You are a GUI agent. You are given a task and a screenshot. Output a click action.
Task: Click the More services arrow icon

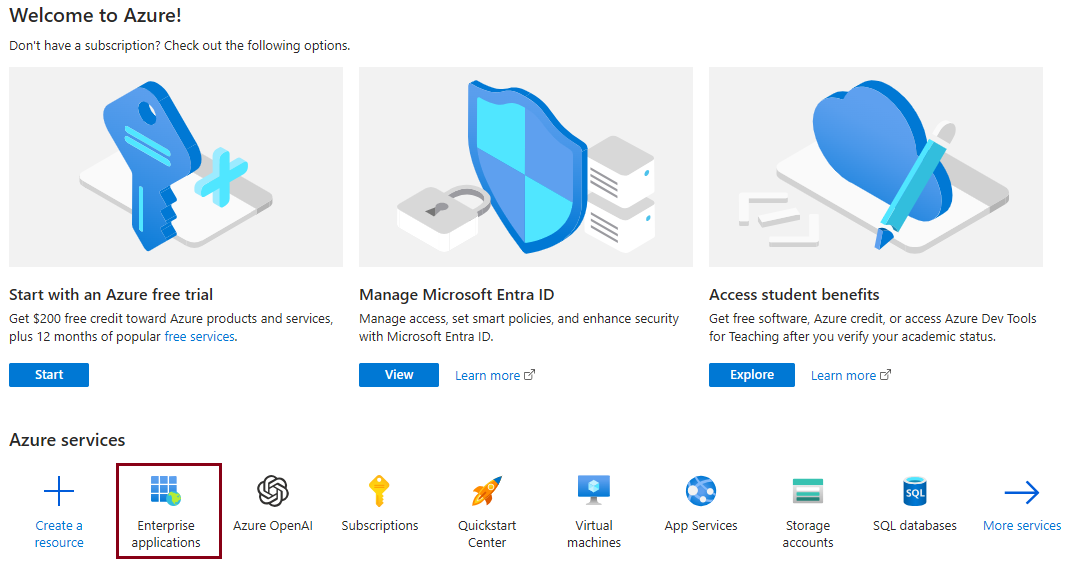(x=1022, y=492)
